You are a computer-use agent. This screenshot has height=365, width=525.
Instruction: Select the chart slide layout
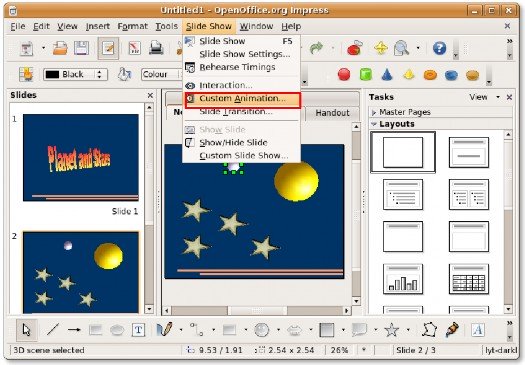pyautogui.click(x=403, y=279)
